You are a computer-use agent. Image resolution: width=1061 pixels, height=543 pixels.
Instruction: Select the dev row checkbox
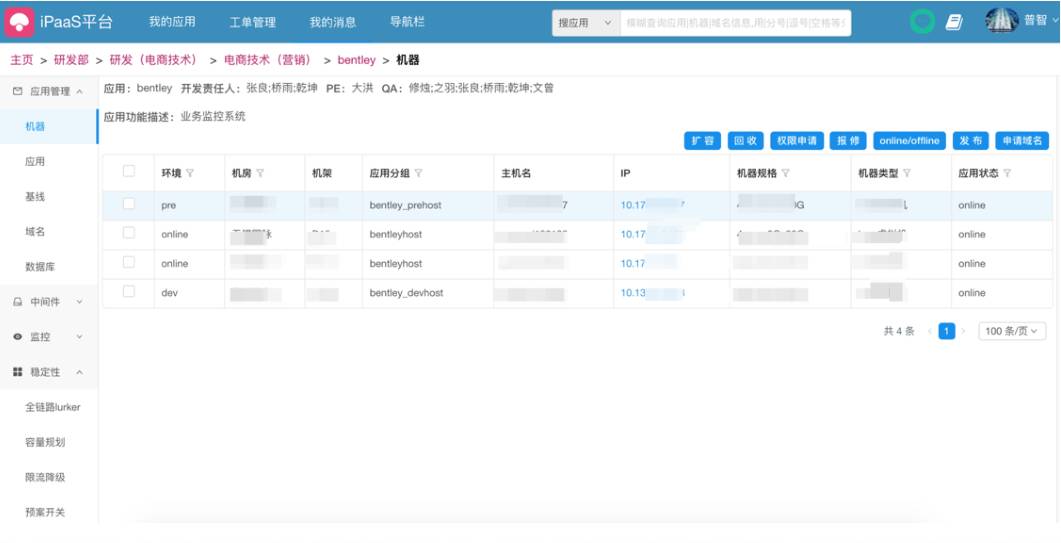click(x=129, y=292)
